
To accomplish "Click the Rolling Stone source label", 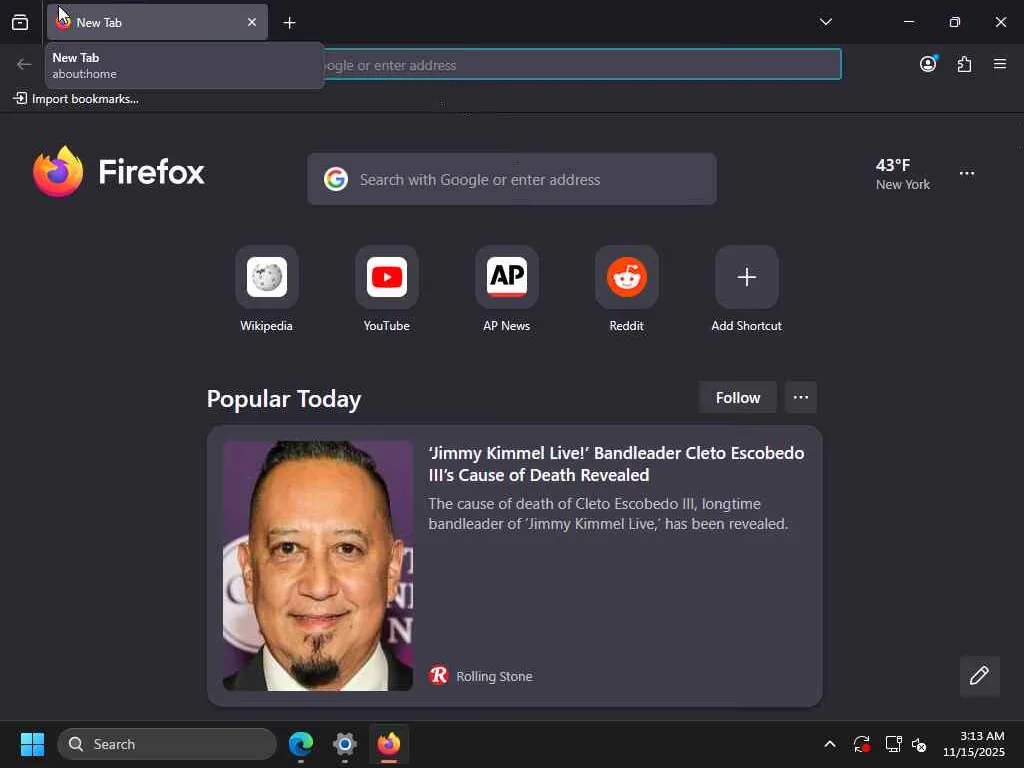I will pos(494,677).
